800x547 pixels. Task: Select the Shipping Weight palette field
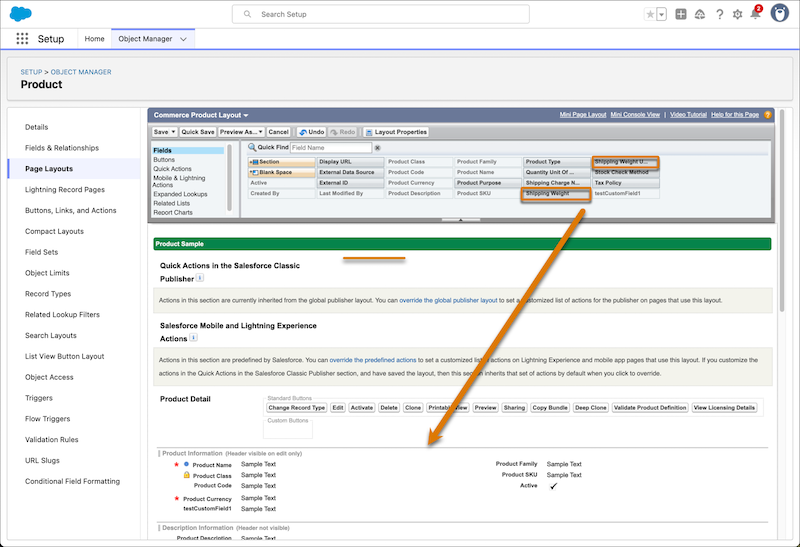click(x=556, y=194)
